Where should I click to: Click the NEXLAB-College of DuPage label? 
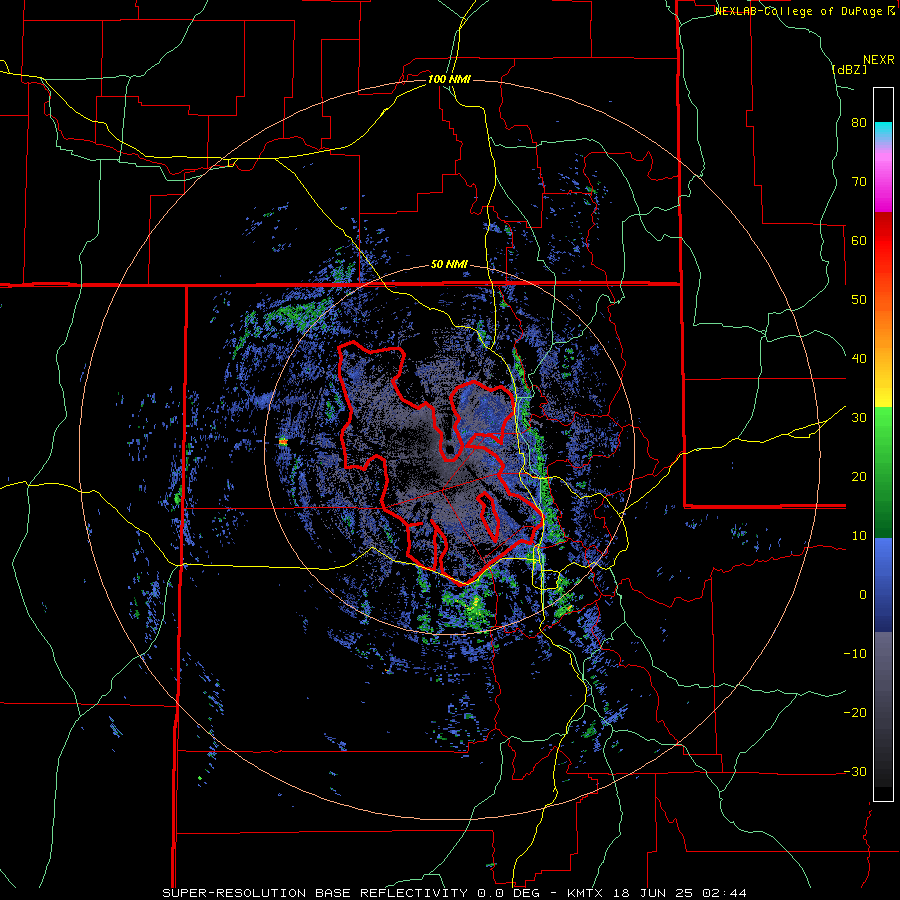[x=805, y=11]
